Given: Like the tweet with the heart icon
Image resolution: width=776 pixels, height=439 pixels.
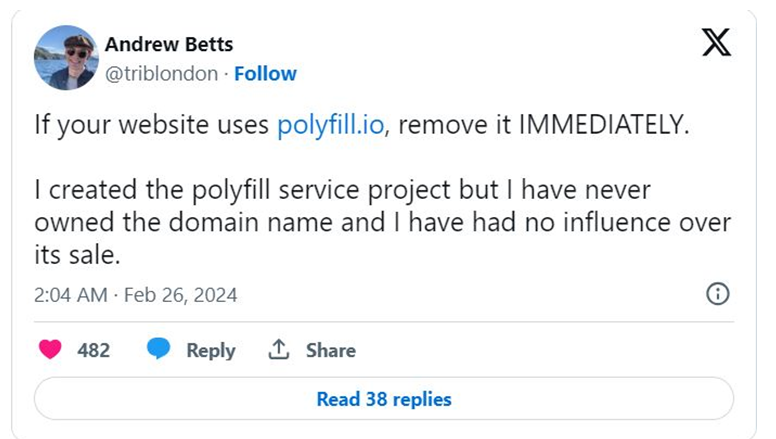Looking at the screenshot, I should coord(50,350).
